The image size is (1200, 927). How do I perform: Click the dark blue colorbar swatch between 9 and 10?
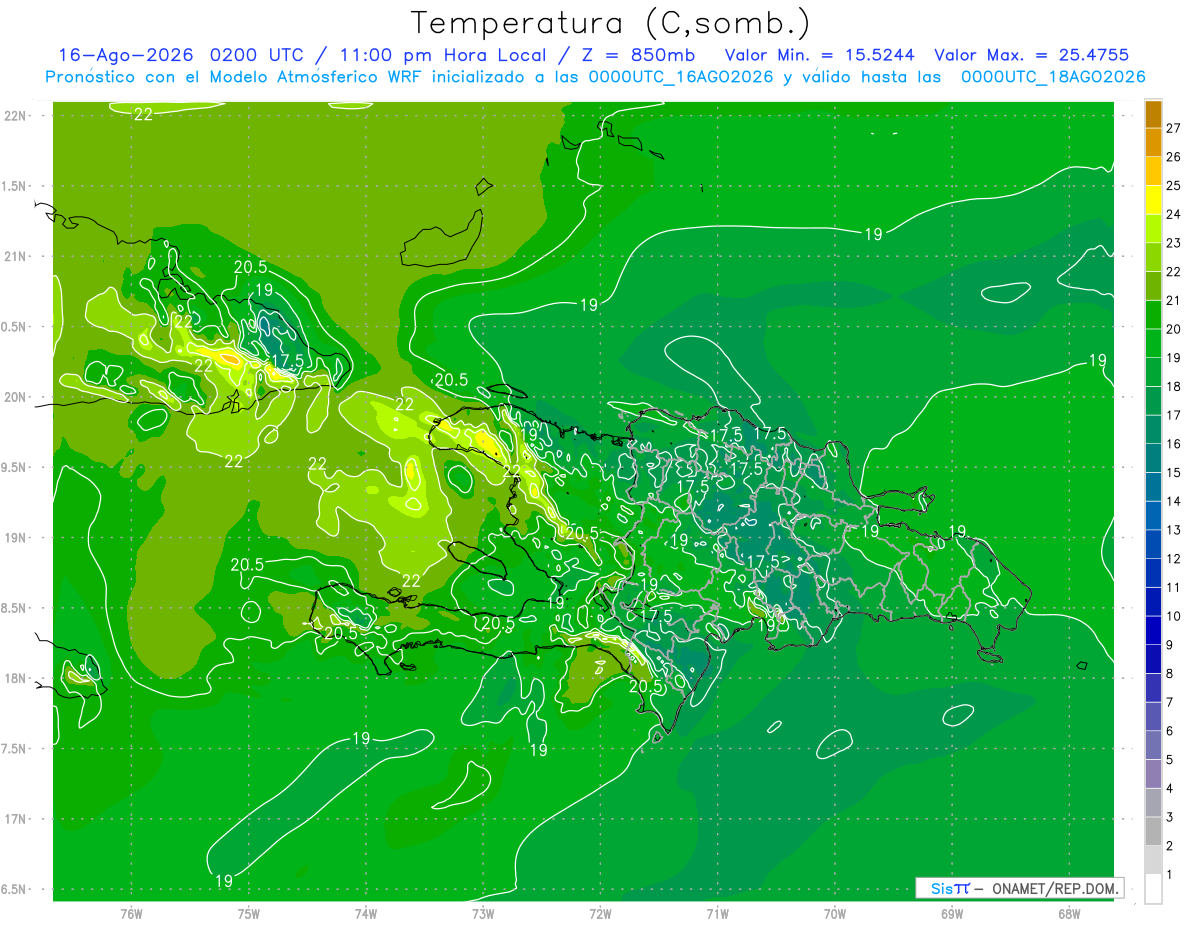1153,630
